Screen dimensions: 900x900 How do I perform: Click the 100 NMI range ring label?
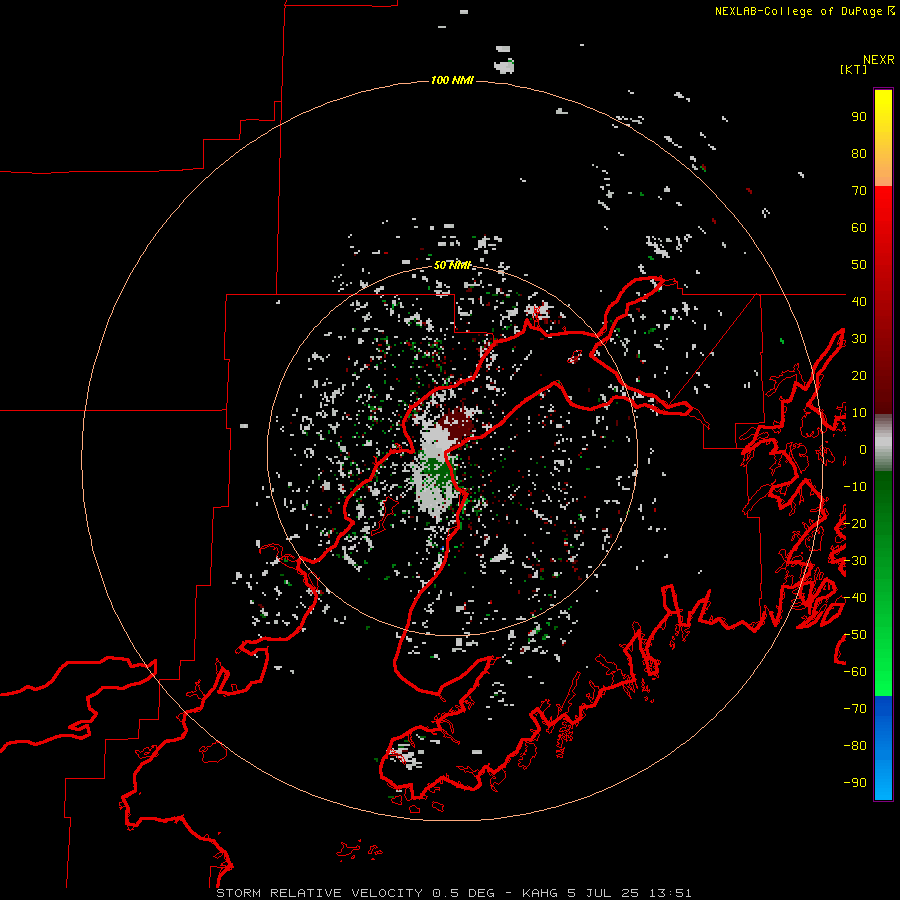coord(452,80)
